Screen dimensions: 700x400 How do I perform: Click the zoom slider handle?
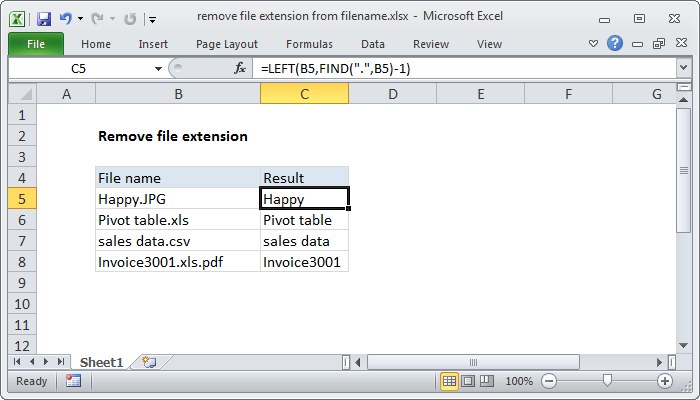pyautogui.click(x=607, y=381)
